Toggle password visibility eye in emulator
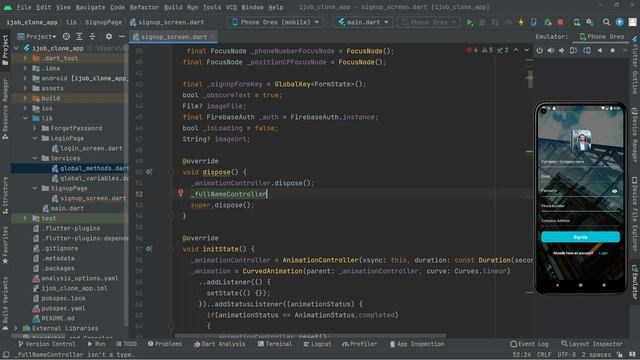Viewport: 640px width, 360px height. (x=614, y=191)
